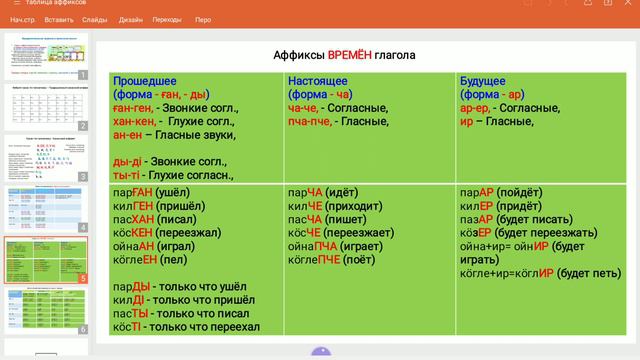Click the example "кöзЕР (будет переезжать)"
The width and height of the screenshot is (640, 360).
529,233
